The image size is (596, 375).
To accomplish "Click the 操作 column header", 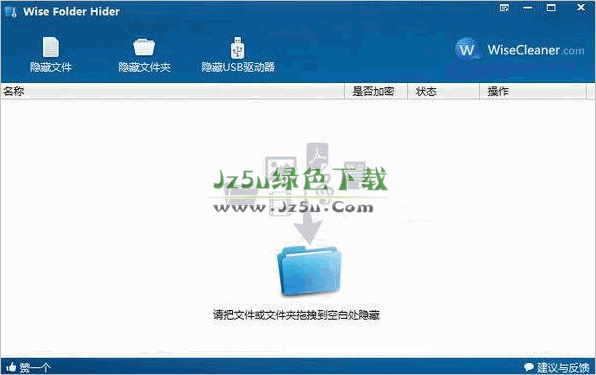I will tap(533, 92).
